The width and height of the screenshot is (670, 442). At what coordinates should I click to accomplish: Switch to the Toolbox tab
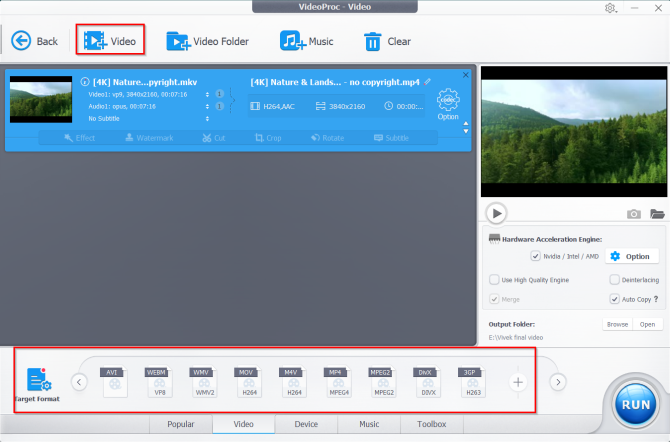coord(432,424)
